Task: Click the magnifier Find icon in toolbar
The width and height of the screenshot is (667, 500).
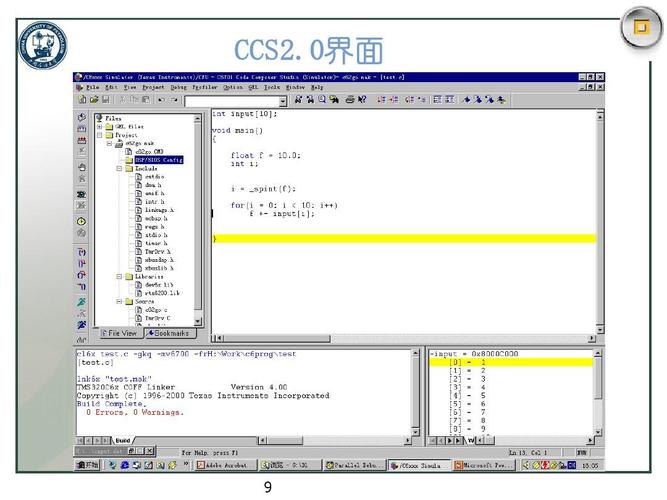Action: [322, 100]
